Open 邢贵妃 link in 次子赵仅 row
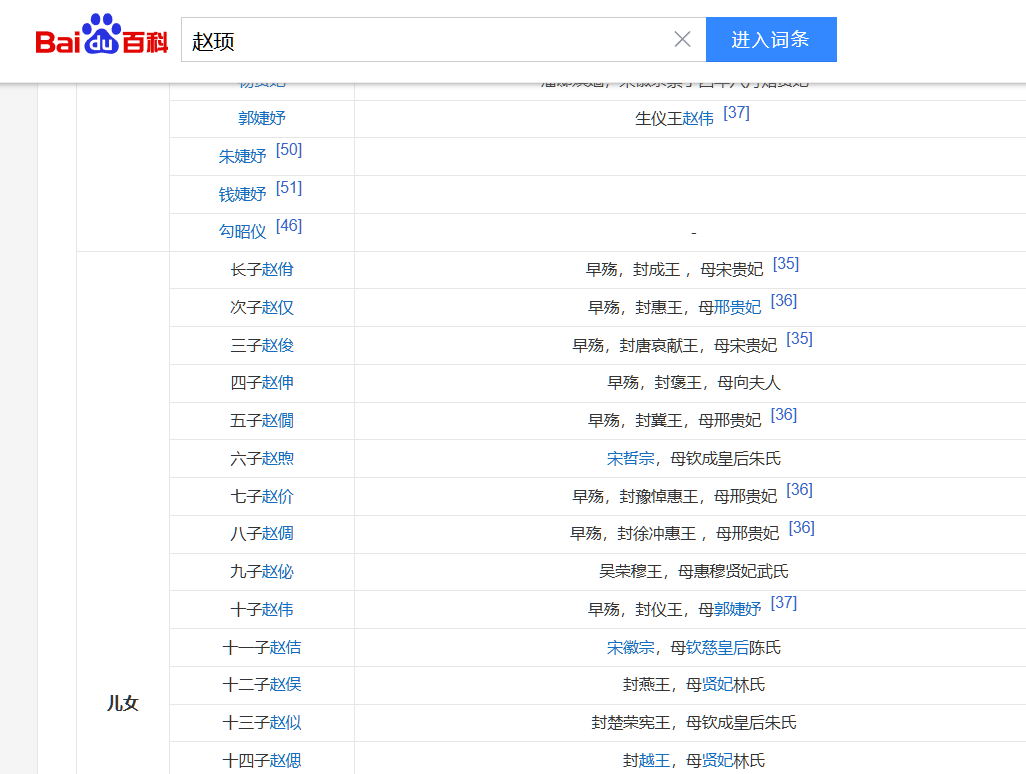The height and width of the screenshot is (774, 1026). point(737,307)
